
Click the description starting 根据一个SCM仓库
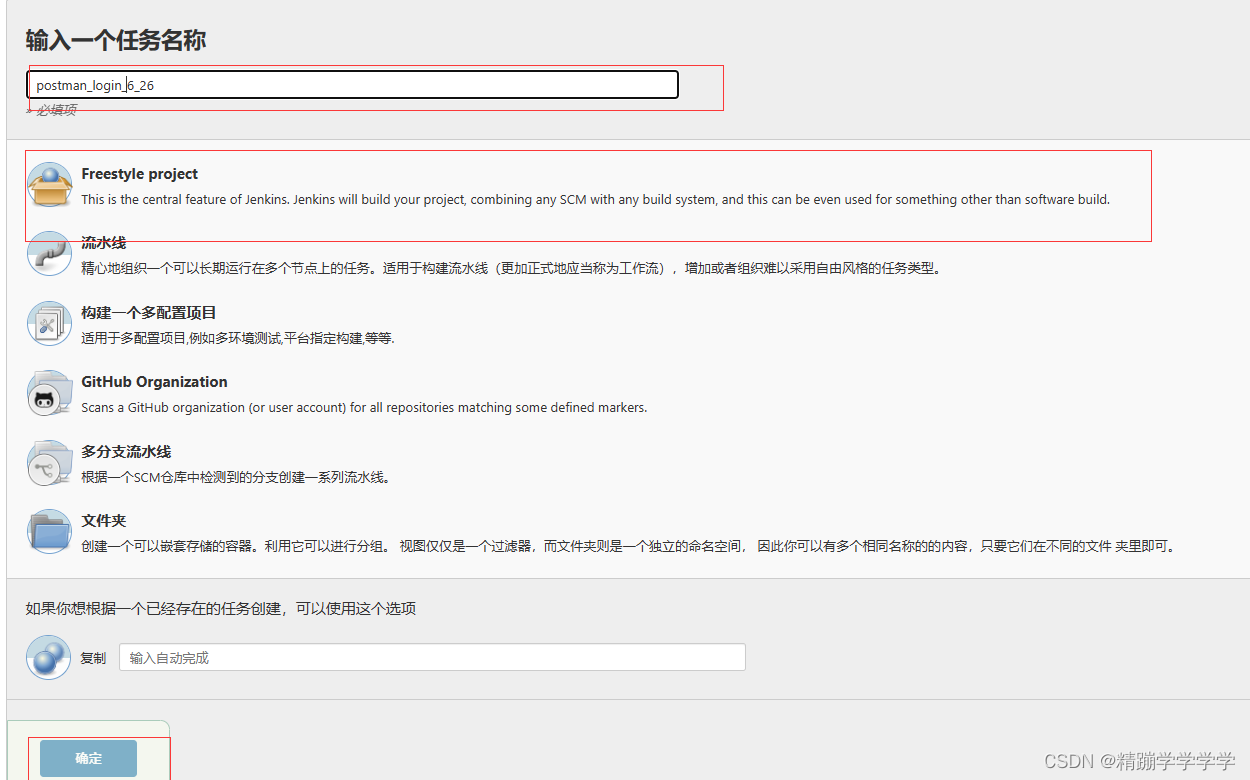click(x=235, y=477)
